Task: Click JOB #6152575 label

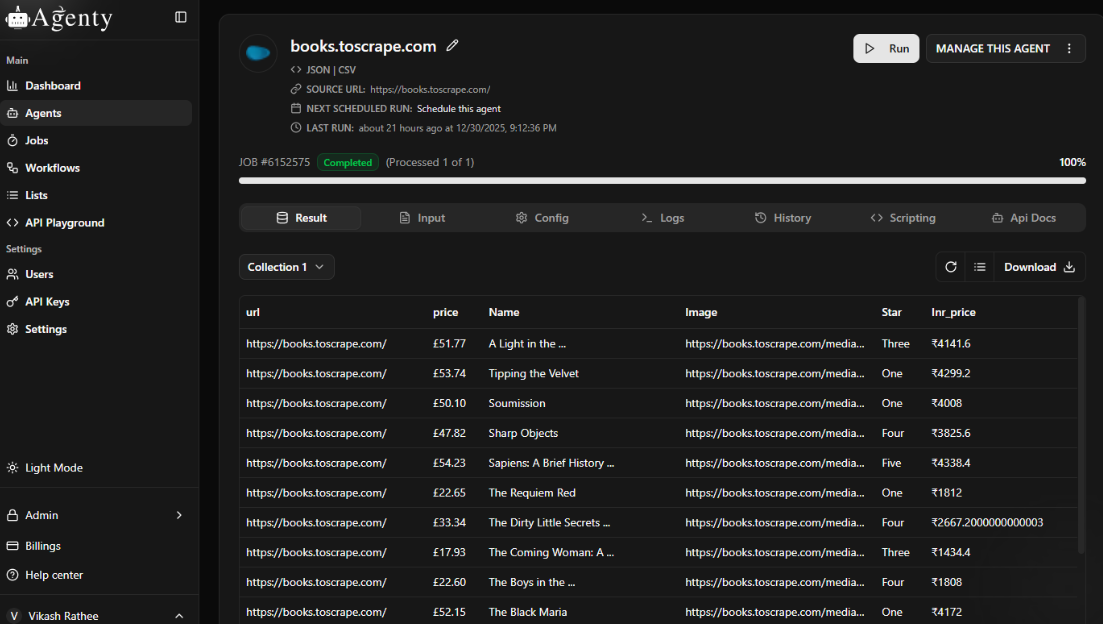Action: click(274, 163)
